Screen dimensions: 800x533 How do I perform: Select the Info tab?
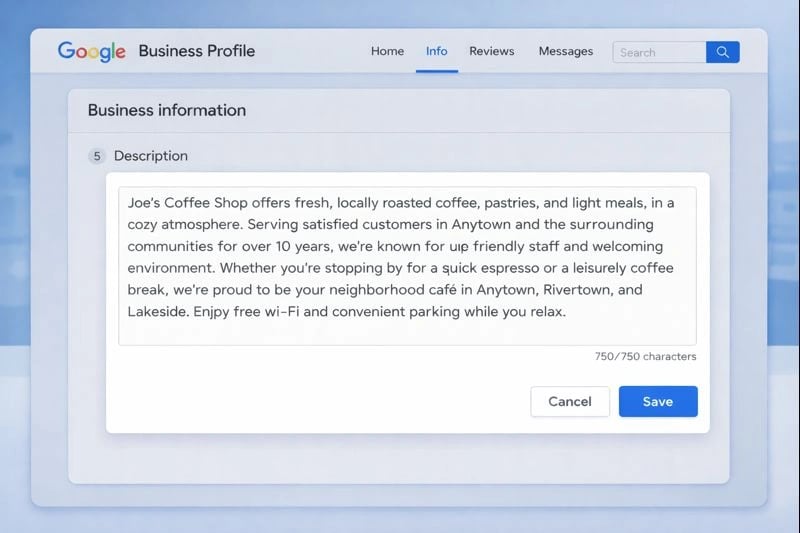click(x=437, y=51)
